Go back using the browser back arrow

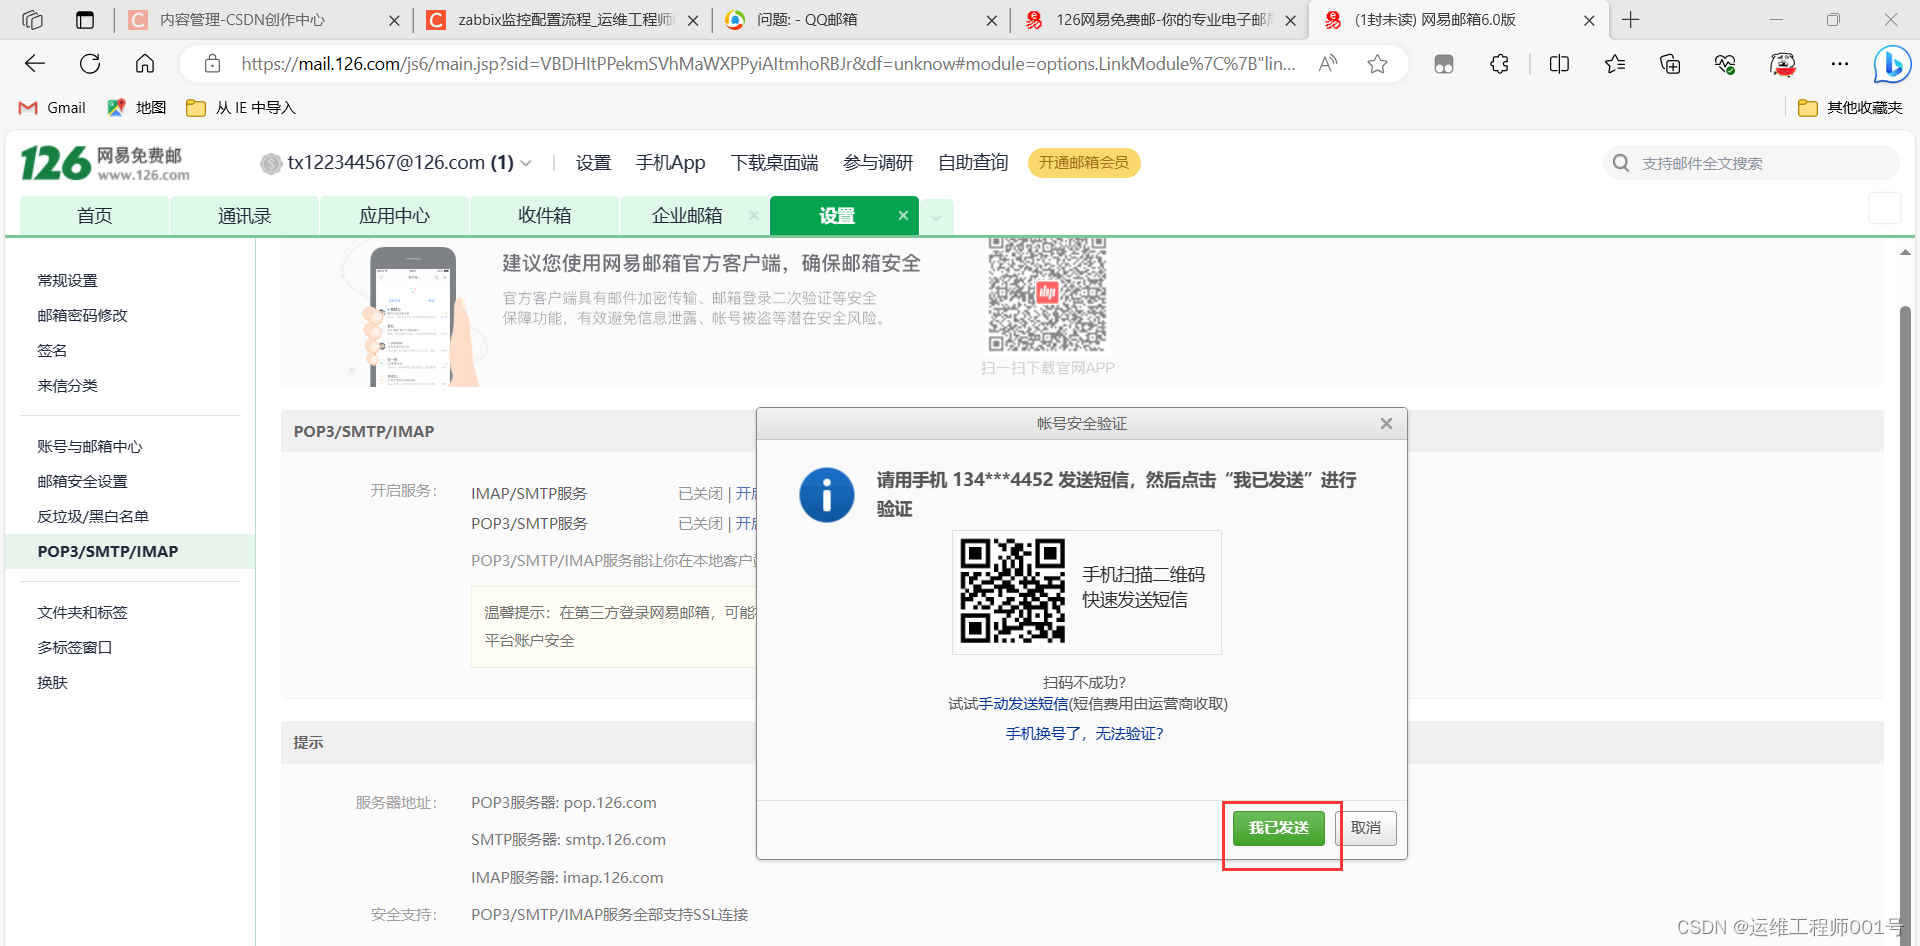point(35,64)
